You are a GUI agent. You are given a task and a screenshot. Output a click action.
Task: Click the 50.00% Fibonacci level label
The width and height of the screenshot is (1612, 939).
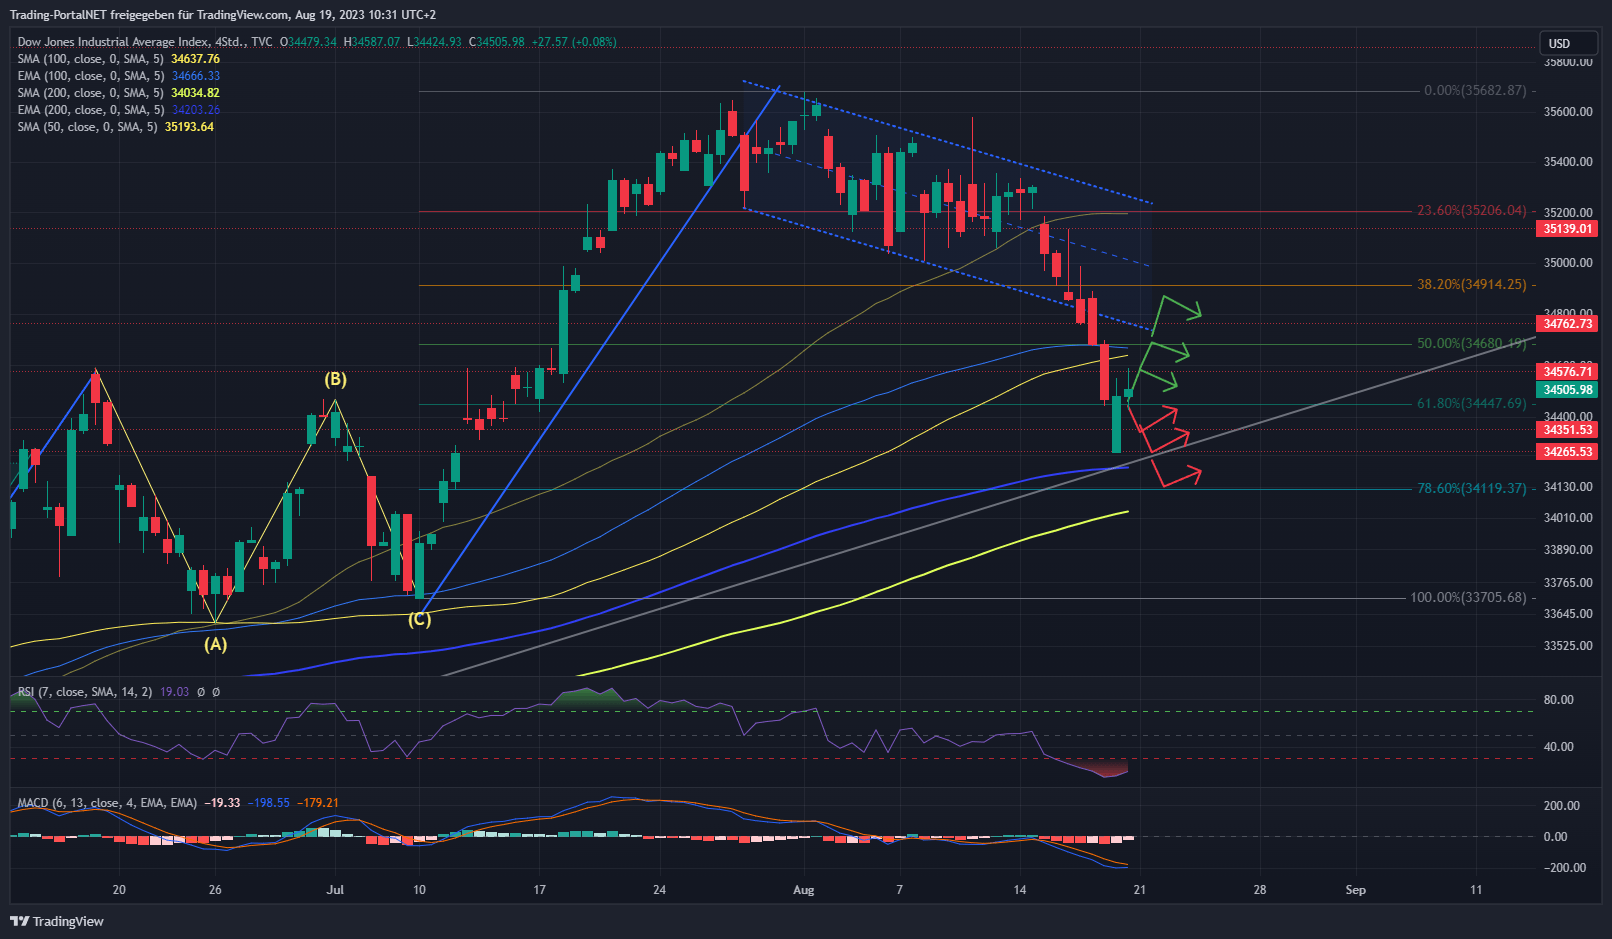pyautogui.click(x=1471, y=344)
